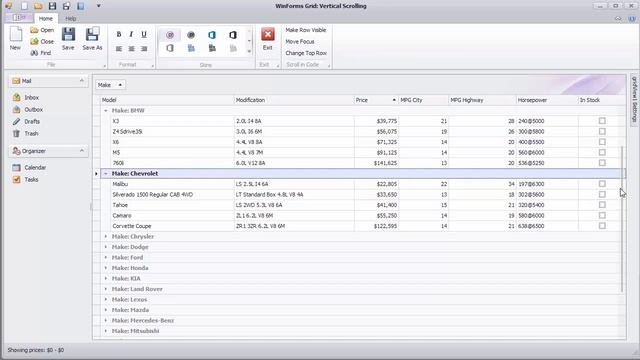Click the Modification column header
Image resolution: width=640 pixels, height=360 pixels.
click(x=294, y=100)
